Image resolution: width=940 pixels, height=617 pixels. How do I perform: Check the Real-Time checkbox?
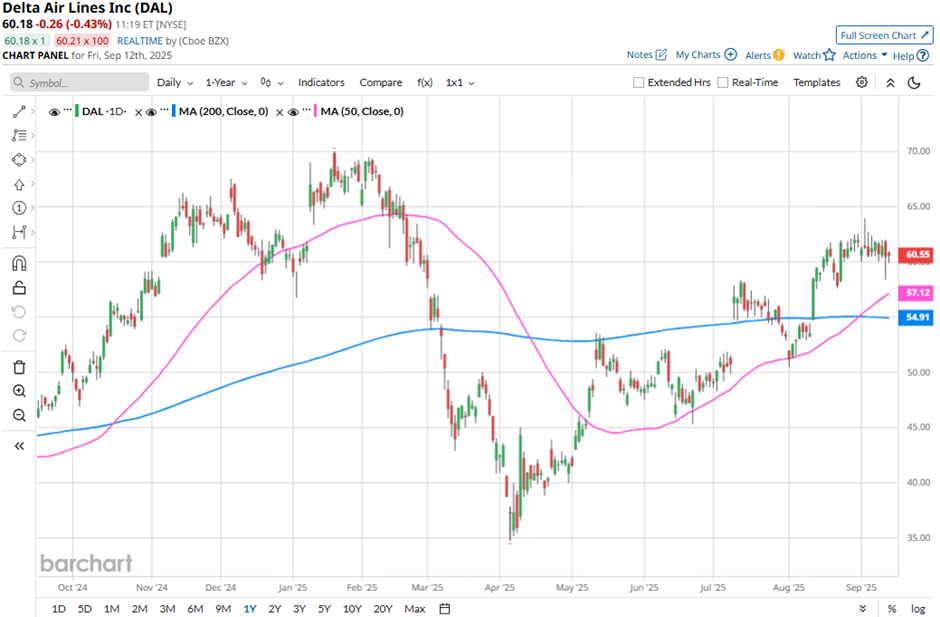(x=723, y=83)
